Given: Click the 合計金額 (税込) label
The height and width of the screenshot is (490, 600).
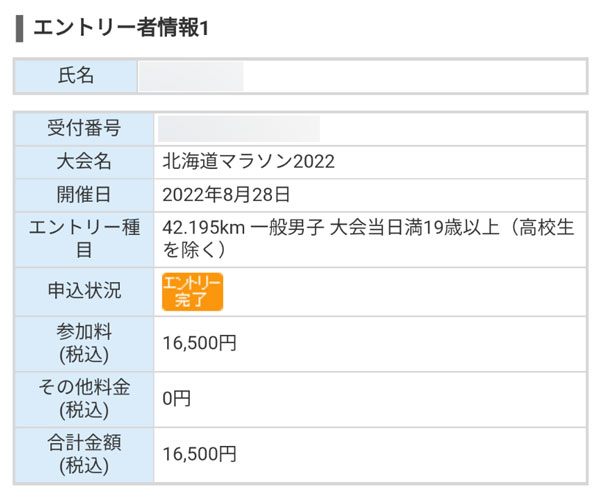Looking at the screenshot, I should 84,454.
